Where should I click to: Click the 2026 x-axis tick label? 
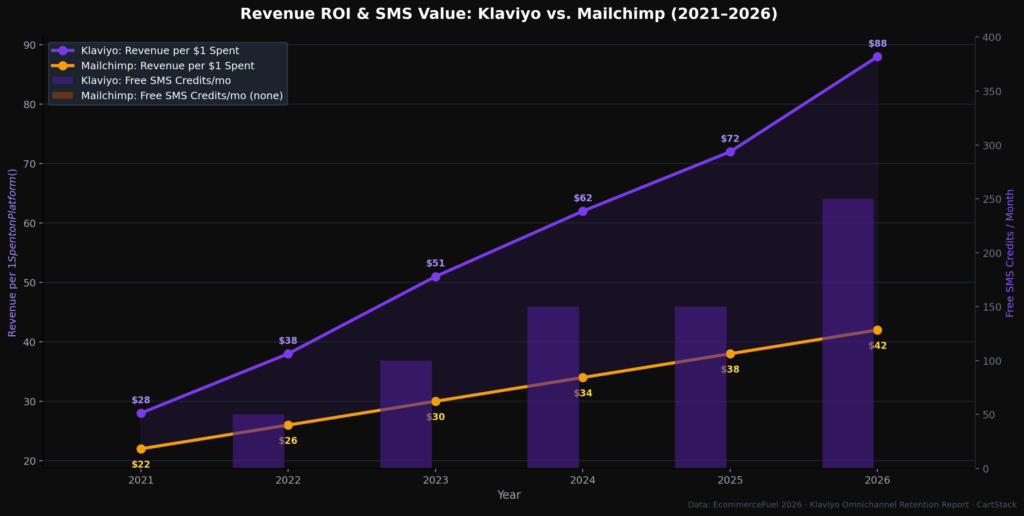coord(877,480)
